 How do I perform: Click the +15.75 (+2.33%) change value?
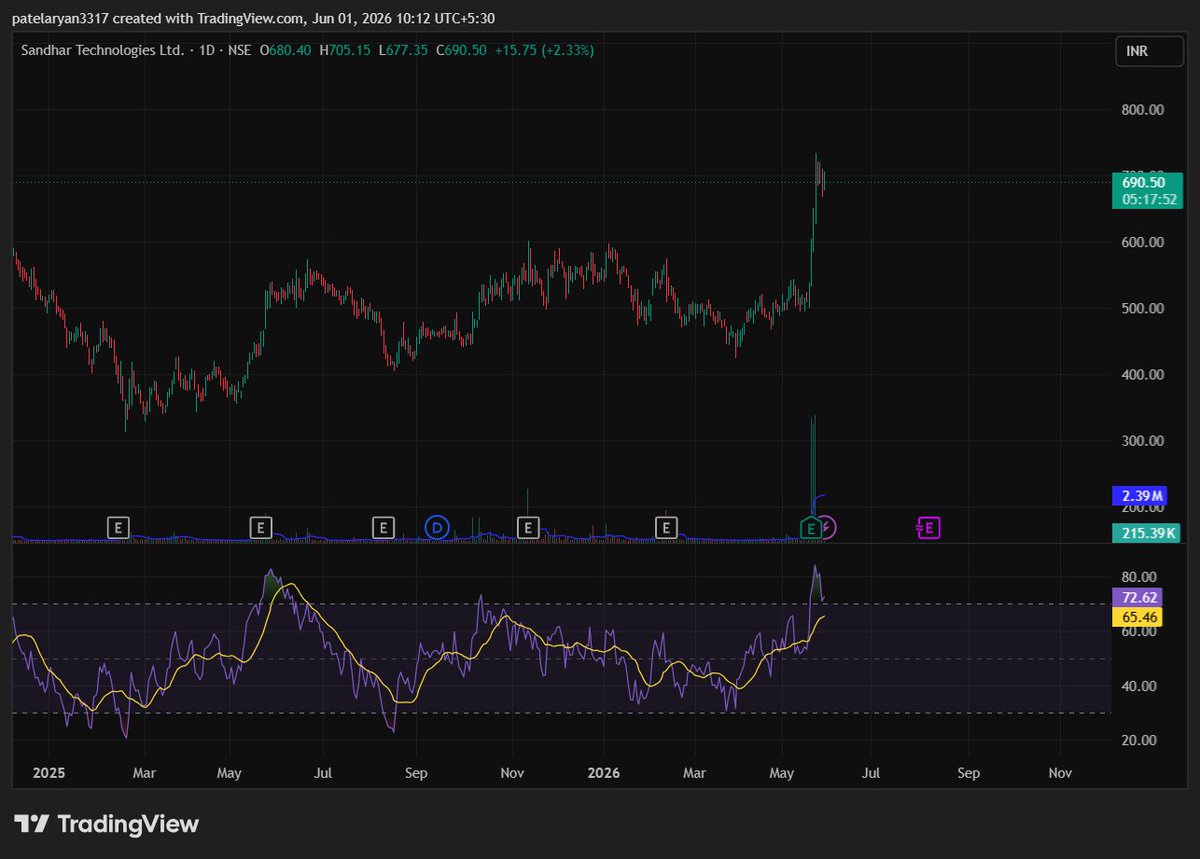544,50
